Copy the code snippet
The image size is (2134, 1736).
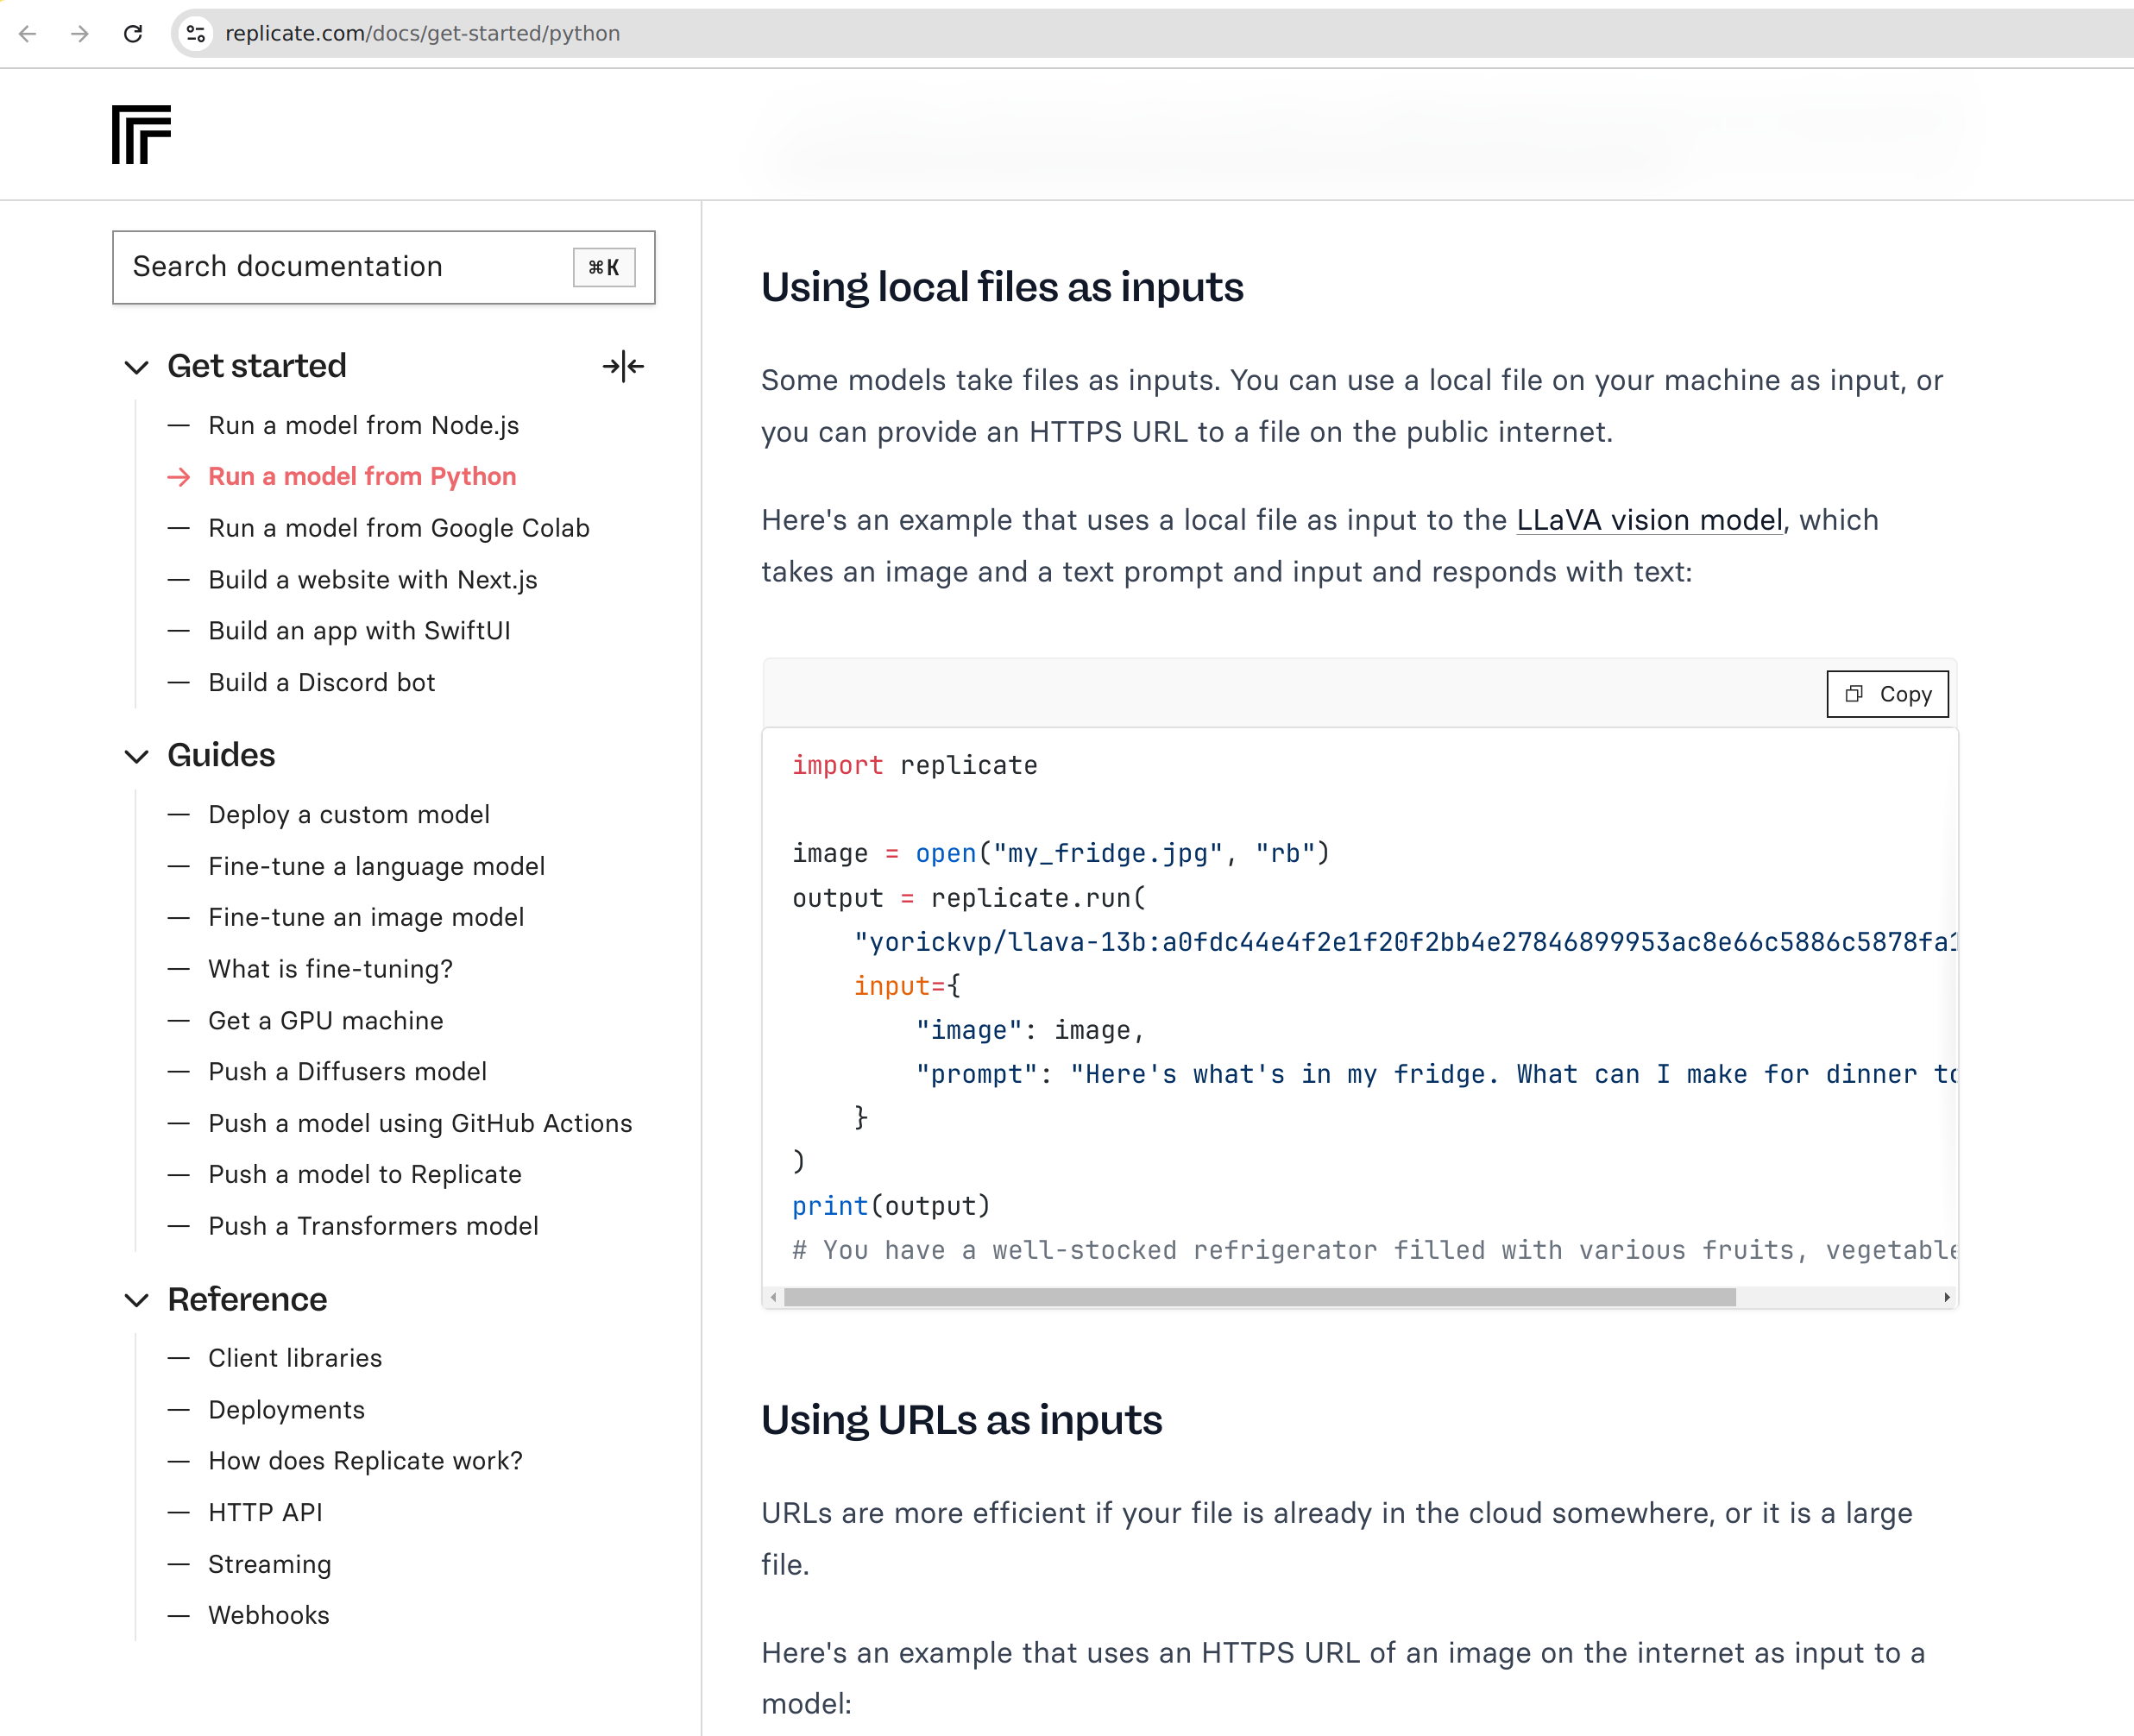coord(1887,694)
